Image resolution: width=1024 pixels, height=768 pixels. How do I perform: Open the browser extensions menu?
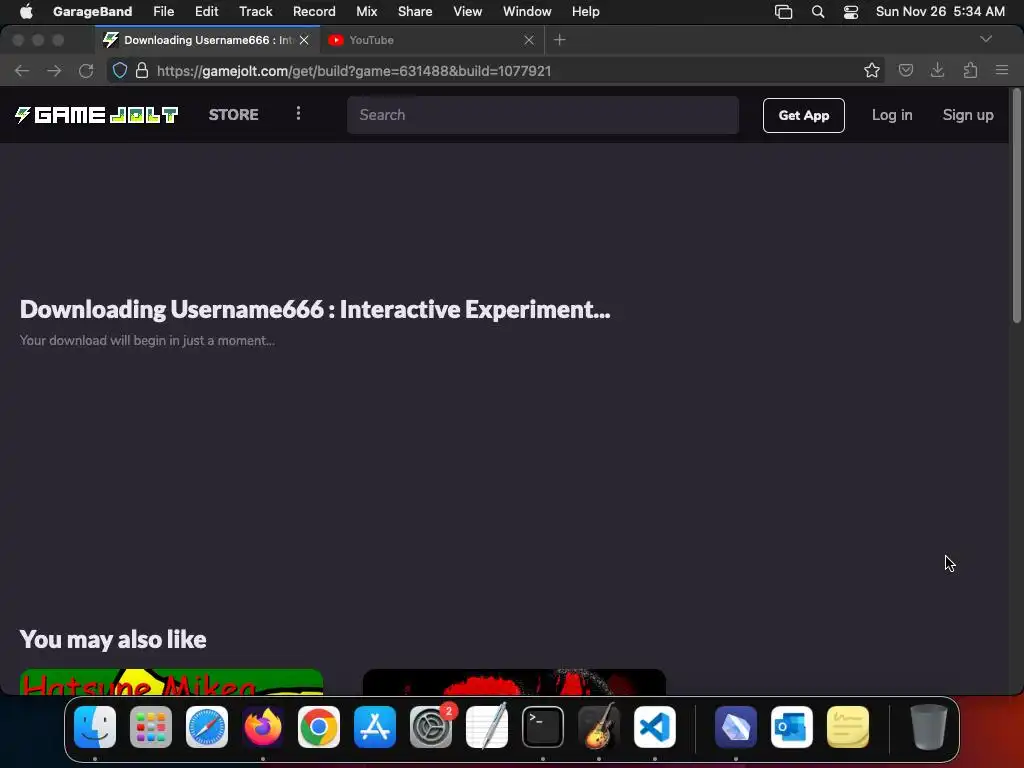tap(970, 70)
